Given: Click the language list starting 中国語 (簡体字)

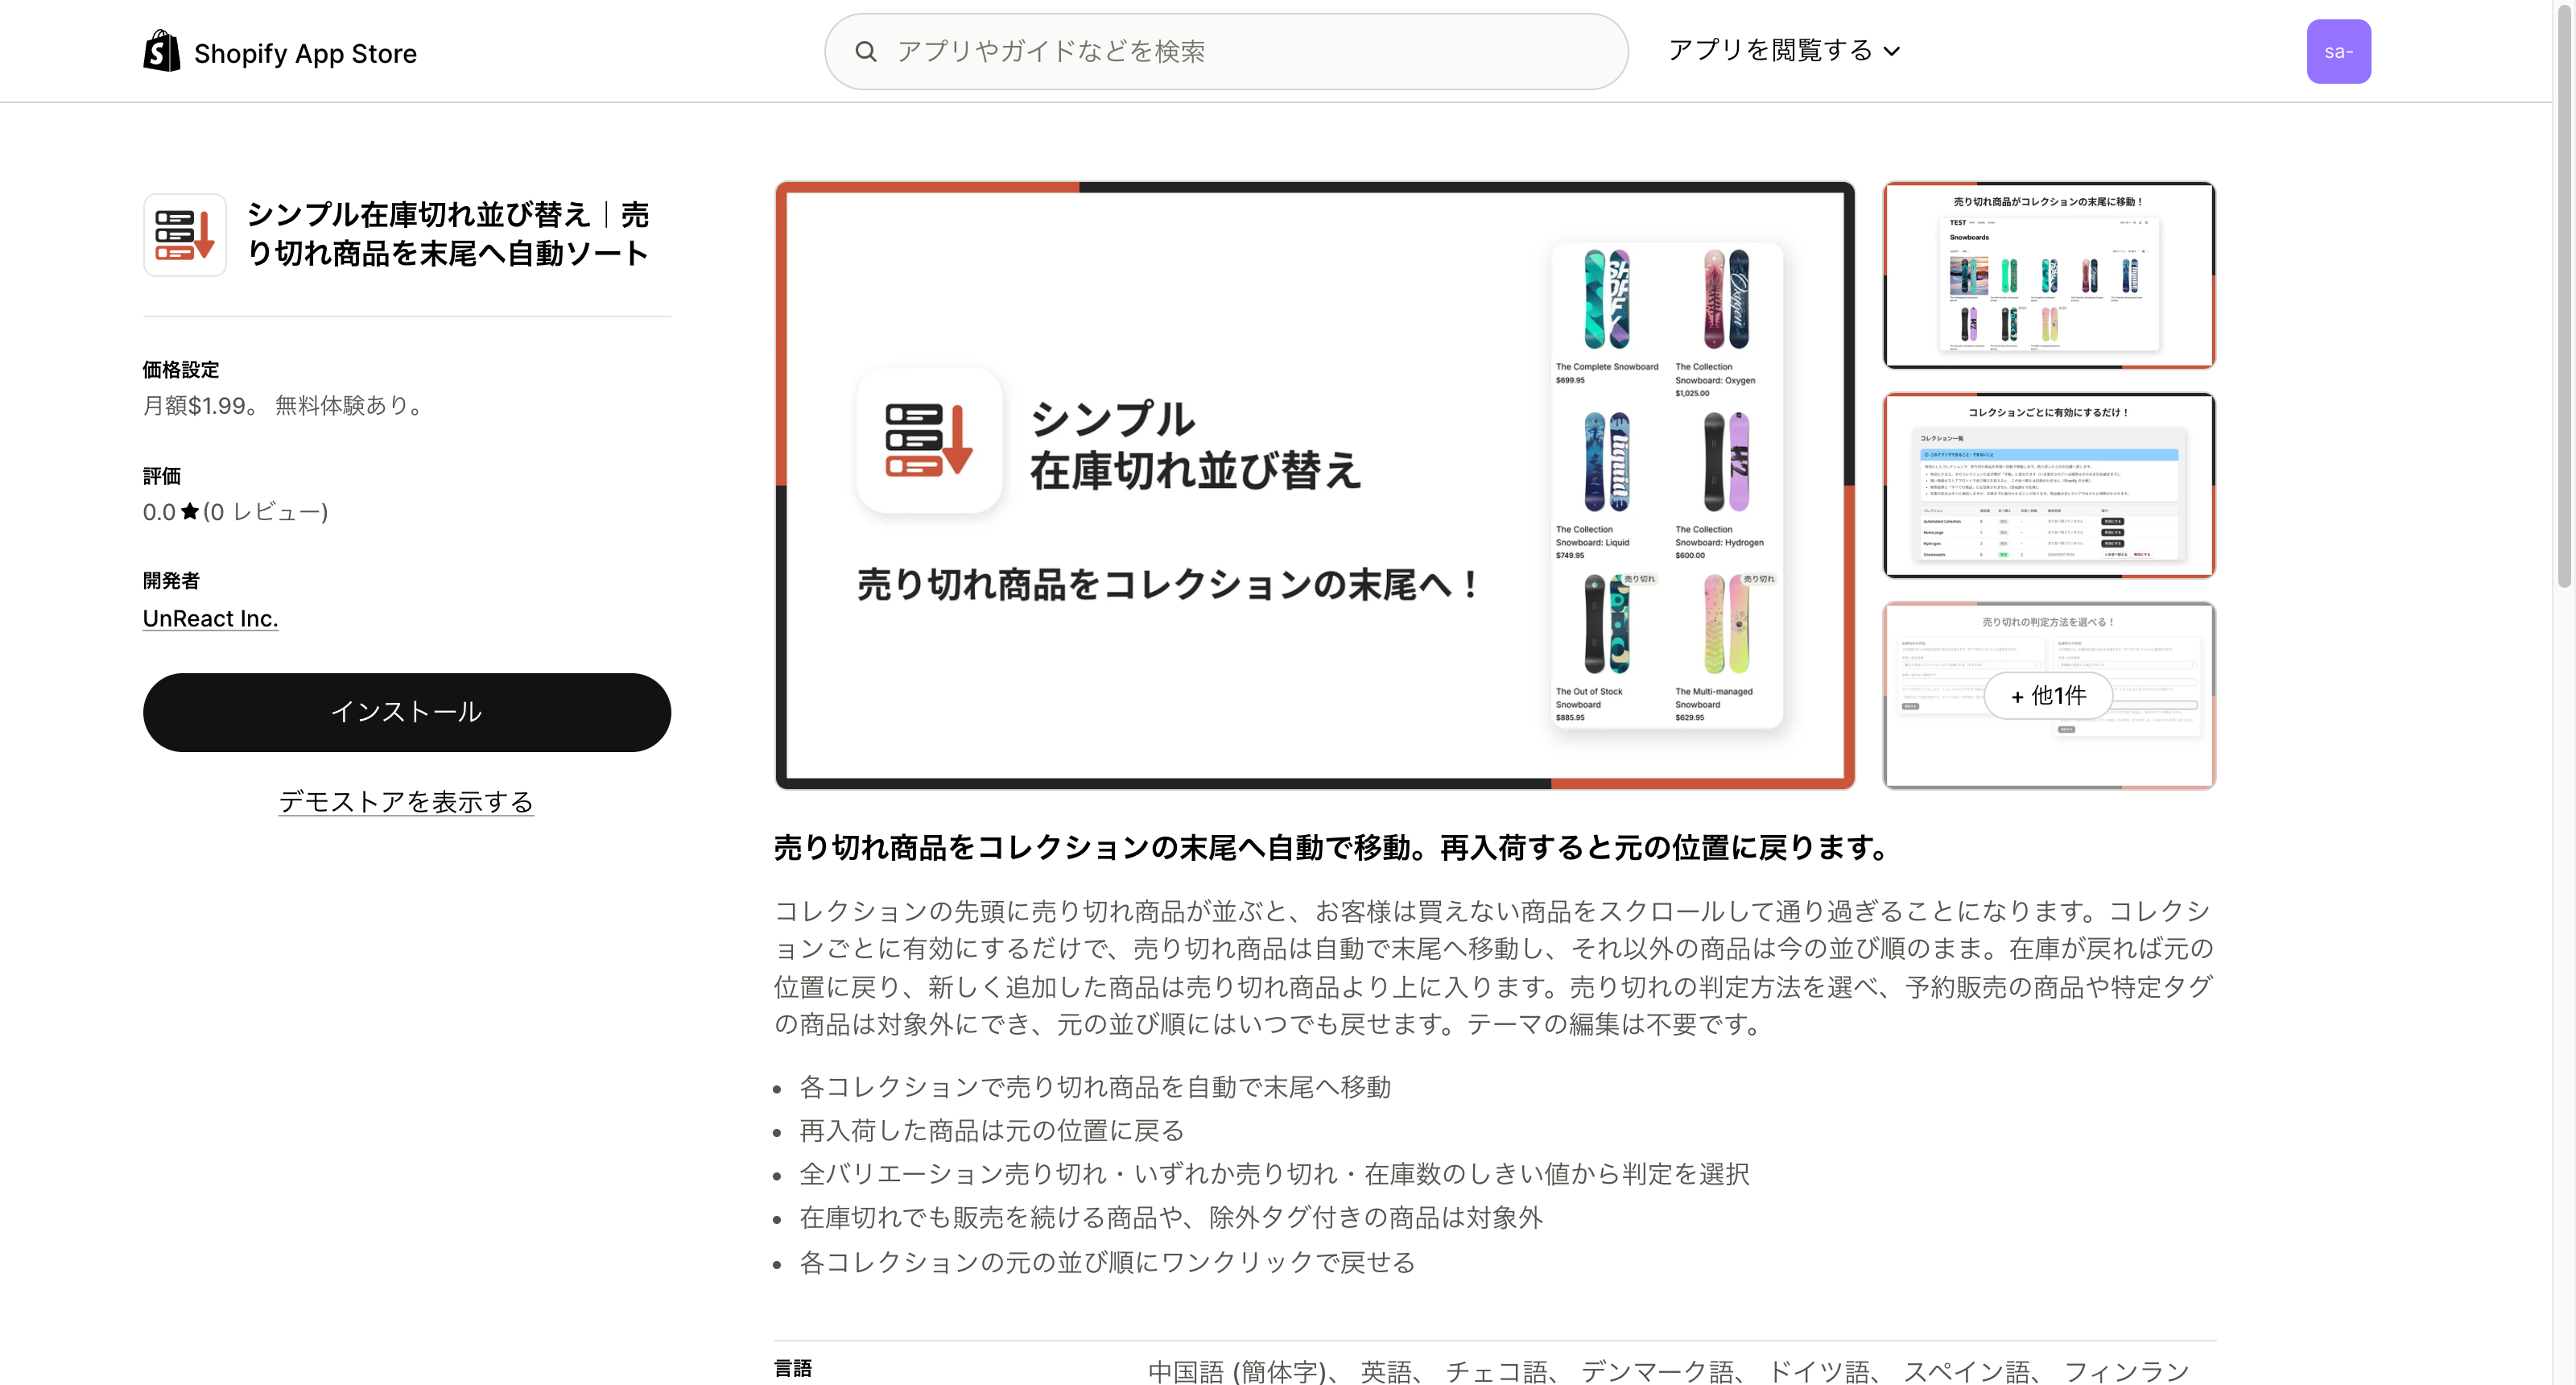Looking at the screenshot, I should 1668,1371.
